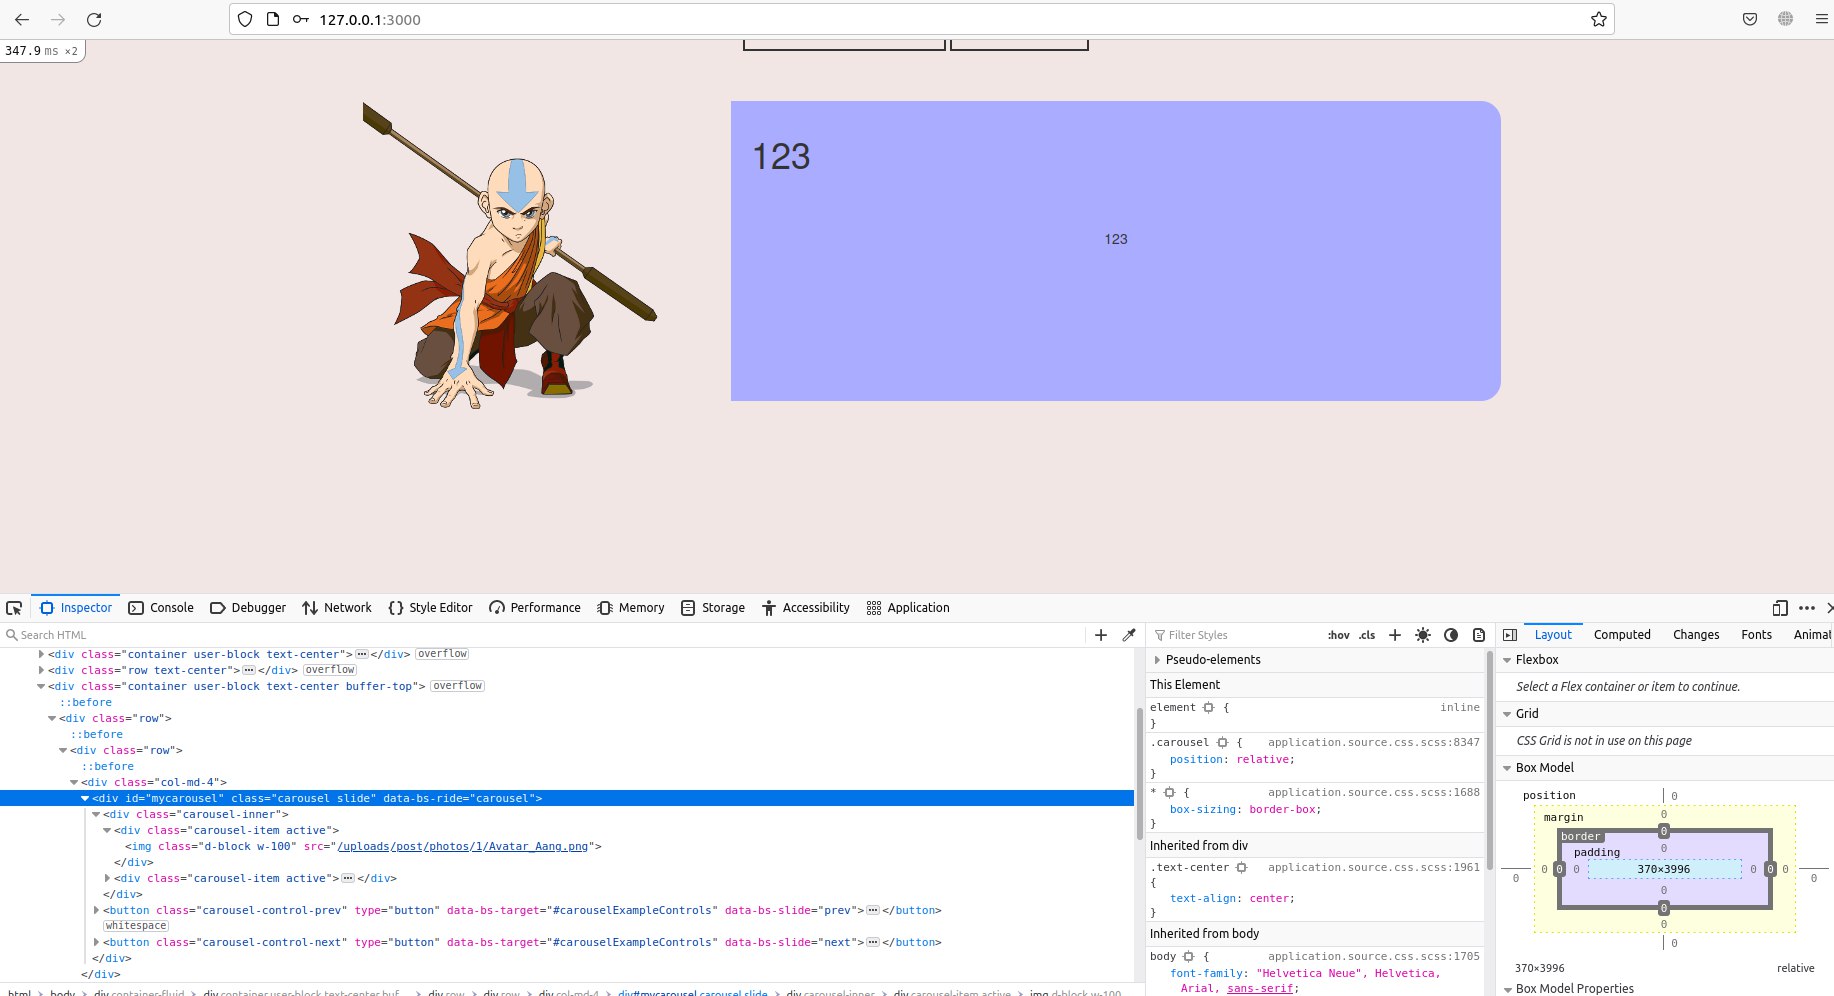
Task: Switch to the Inspector tab
Action: pyautogui.click(x=76, y=608)
